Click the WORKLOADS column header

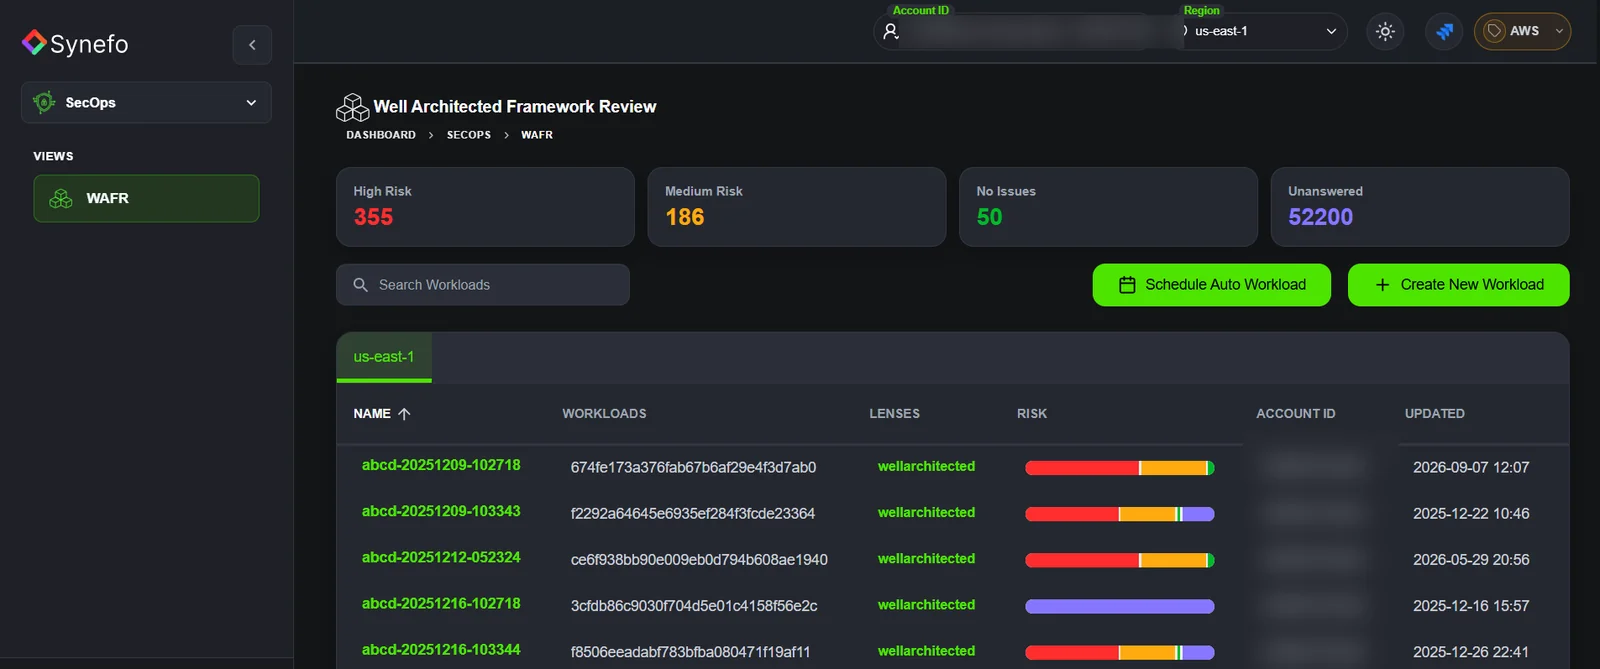[x=604, y=414]
